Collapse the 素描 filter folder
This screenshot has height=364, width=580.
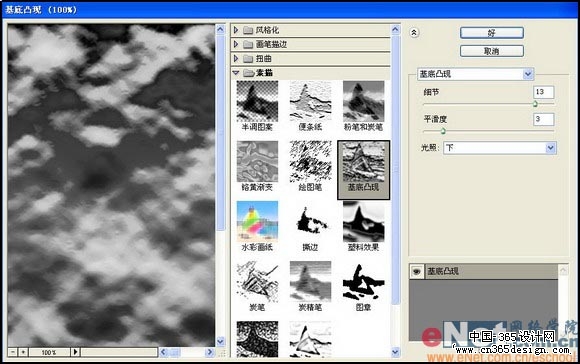[236, 73]
